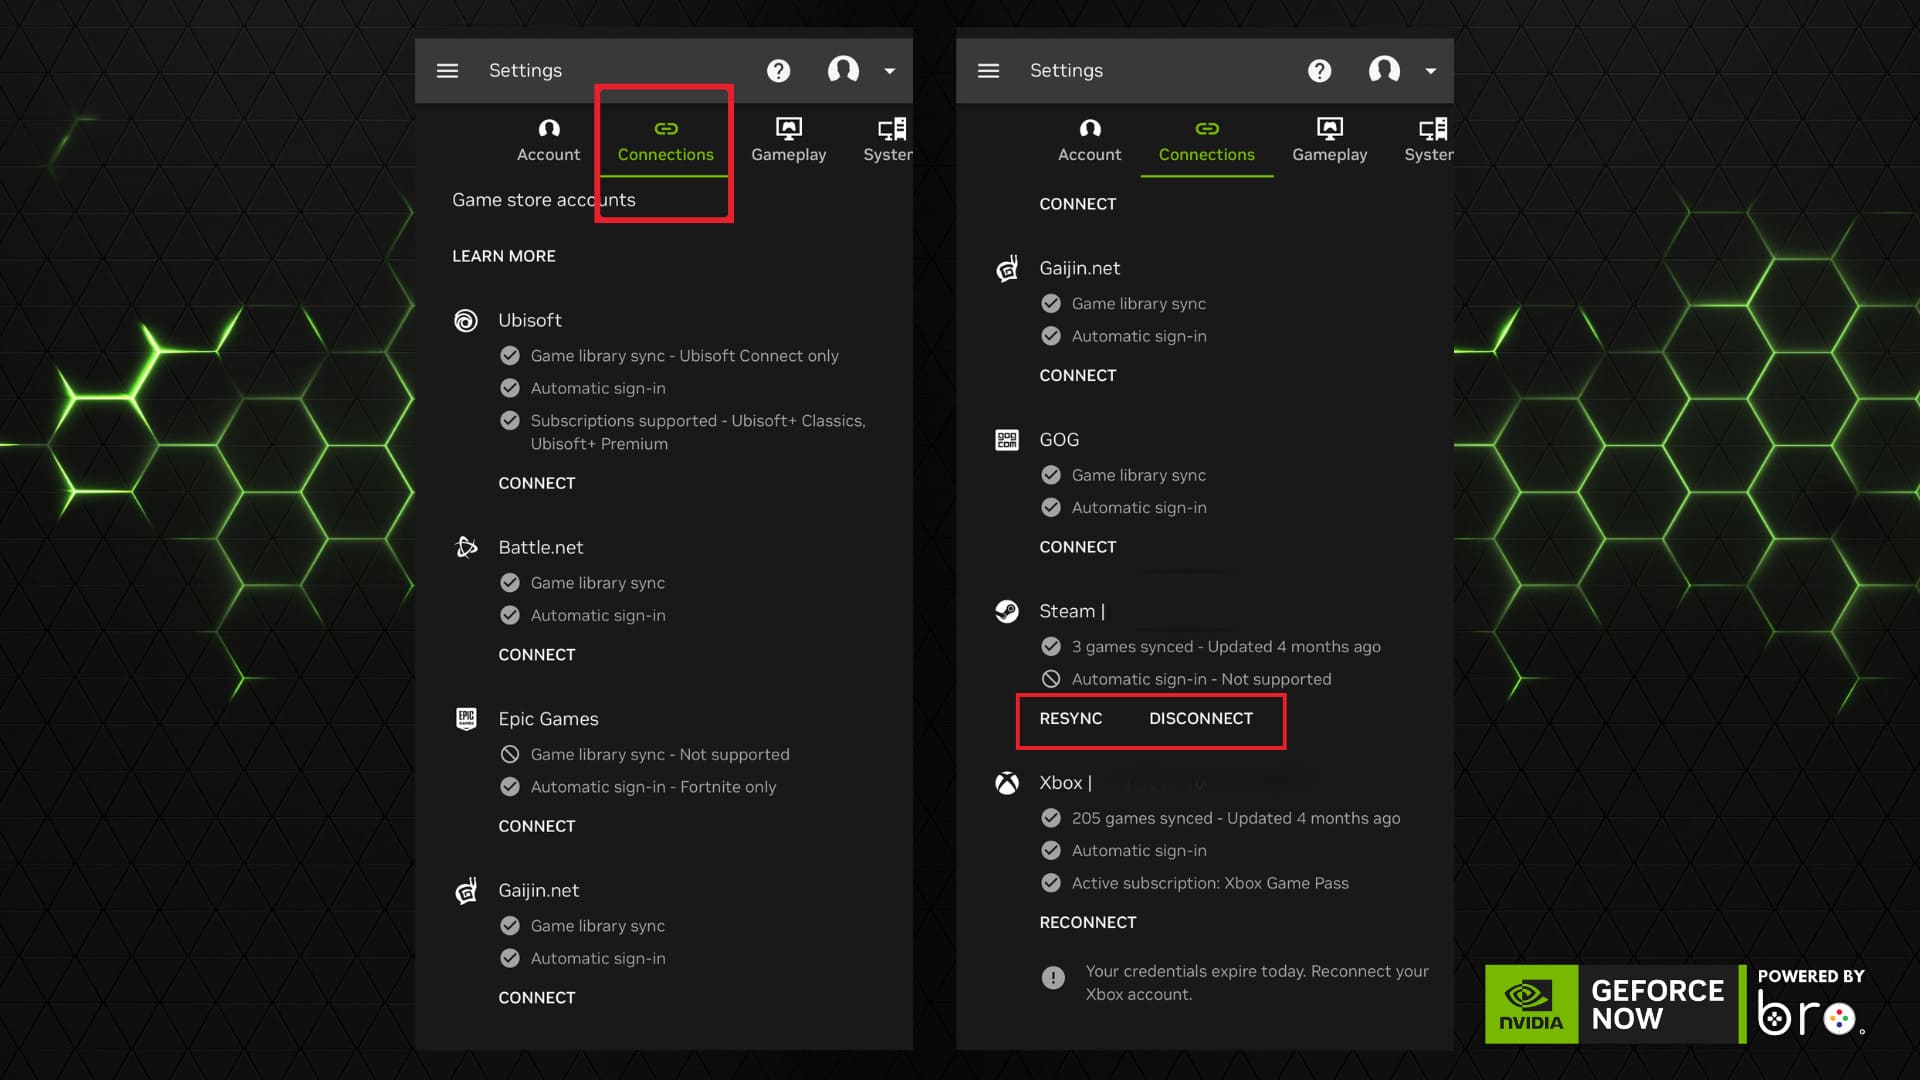
Task: Click checkmark beside Battle.net Automatic sign-in
Action: pos(509,615)
